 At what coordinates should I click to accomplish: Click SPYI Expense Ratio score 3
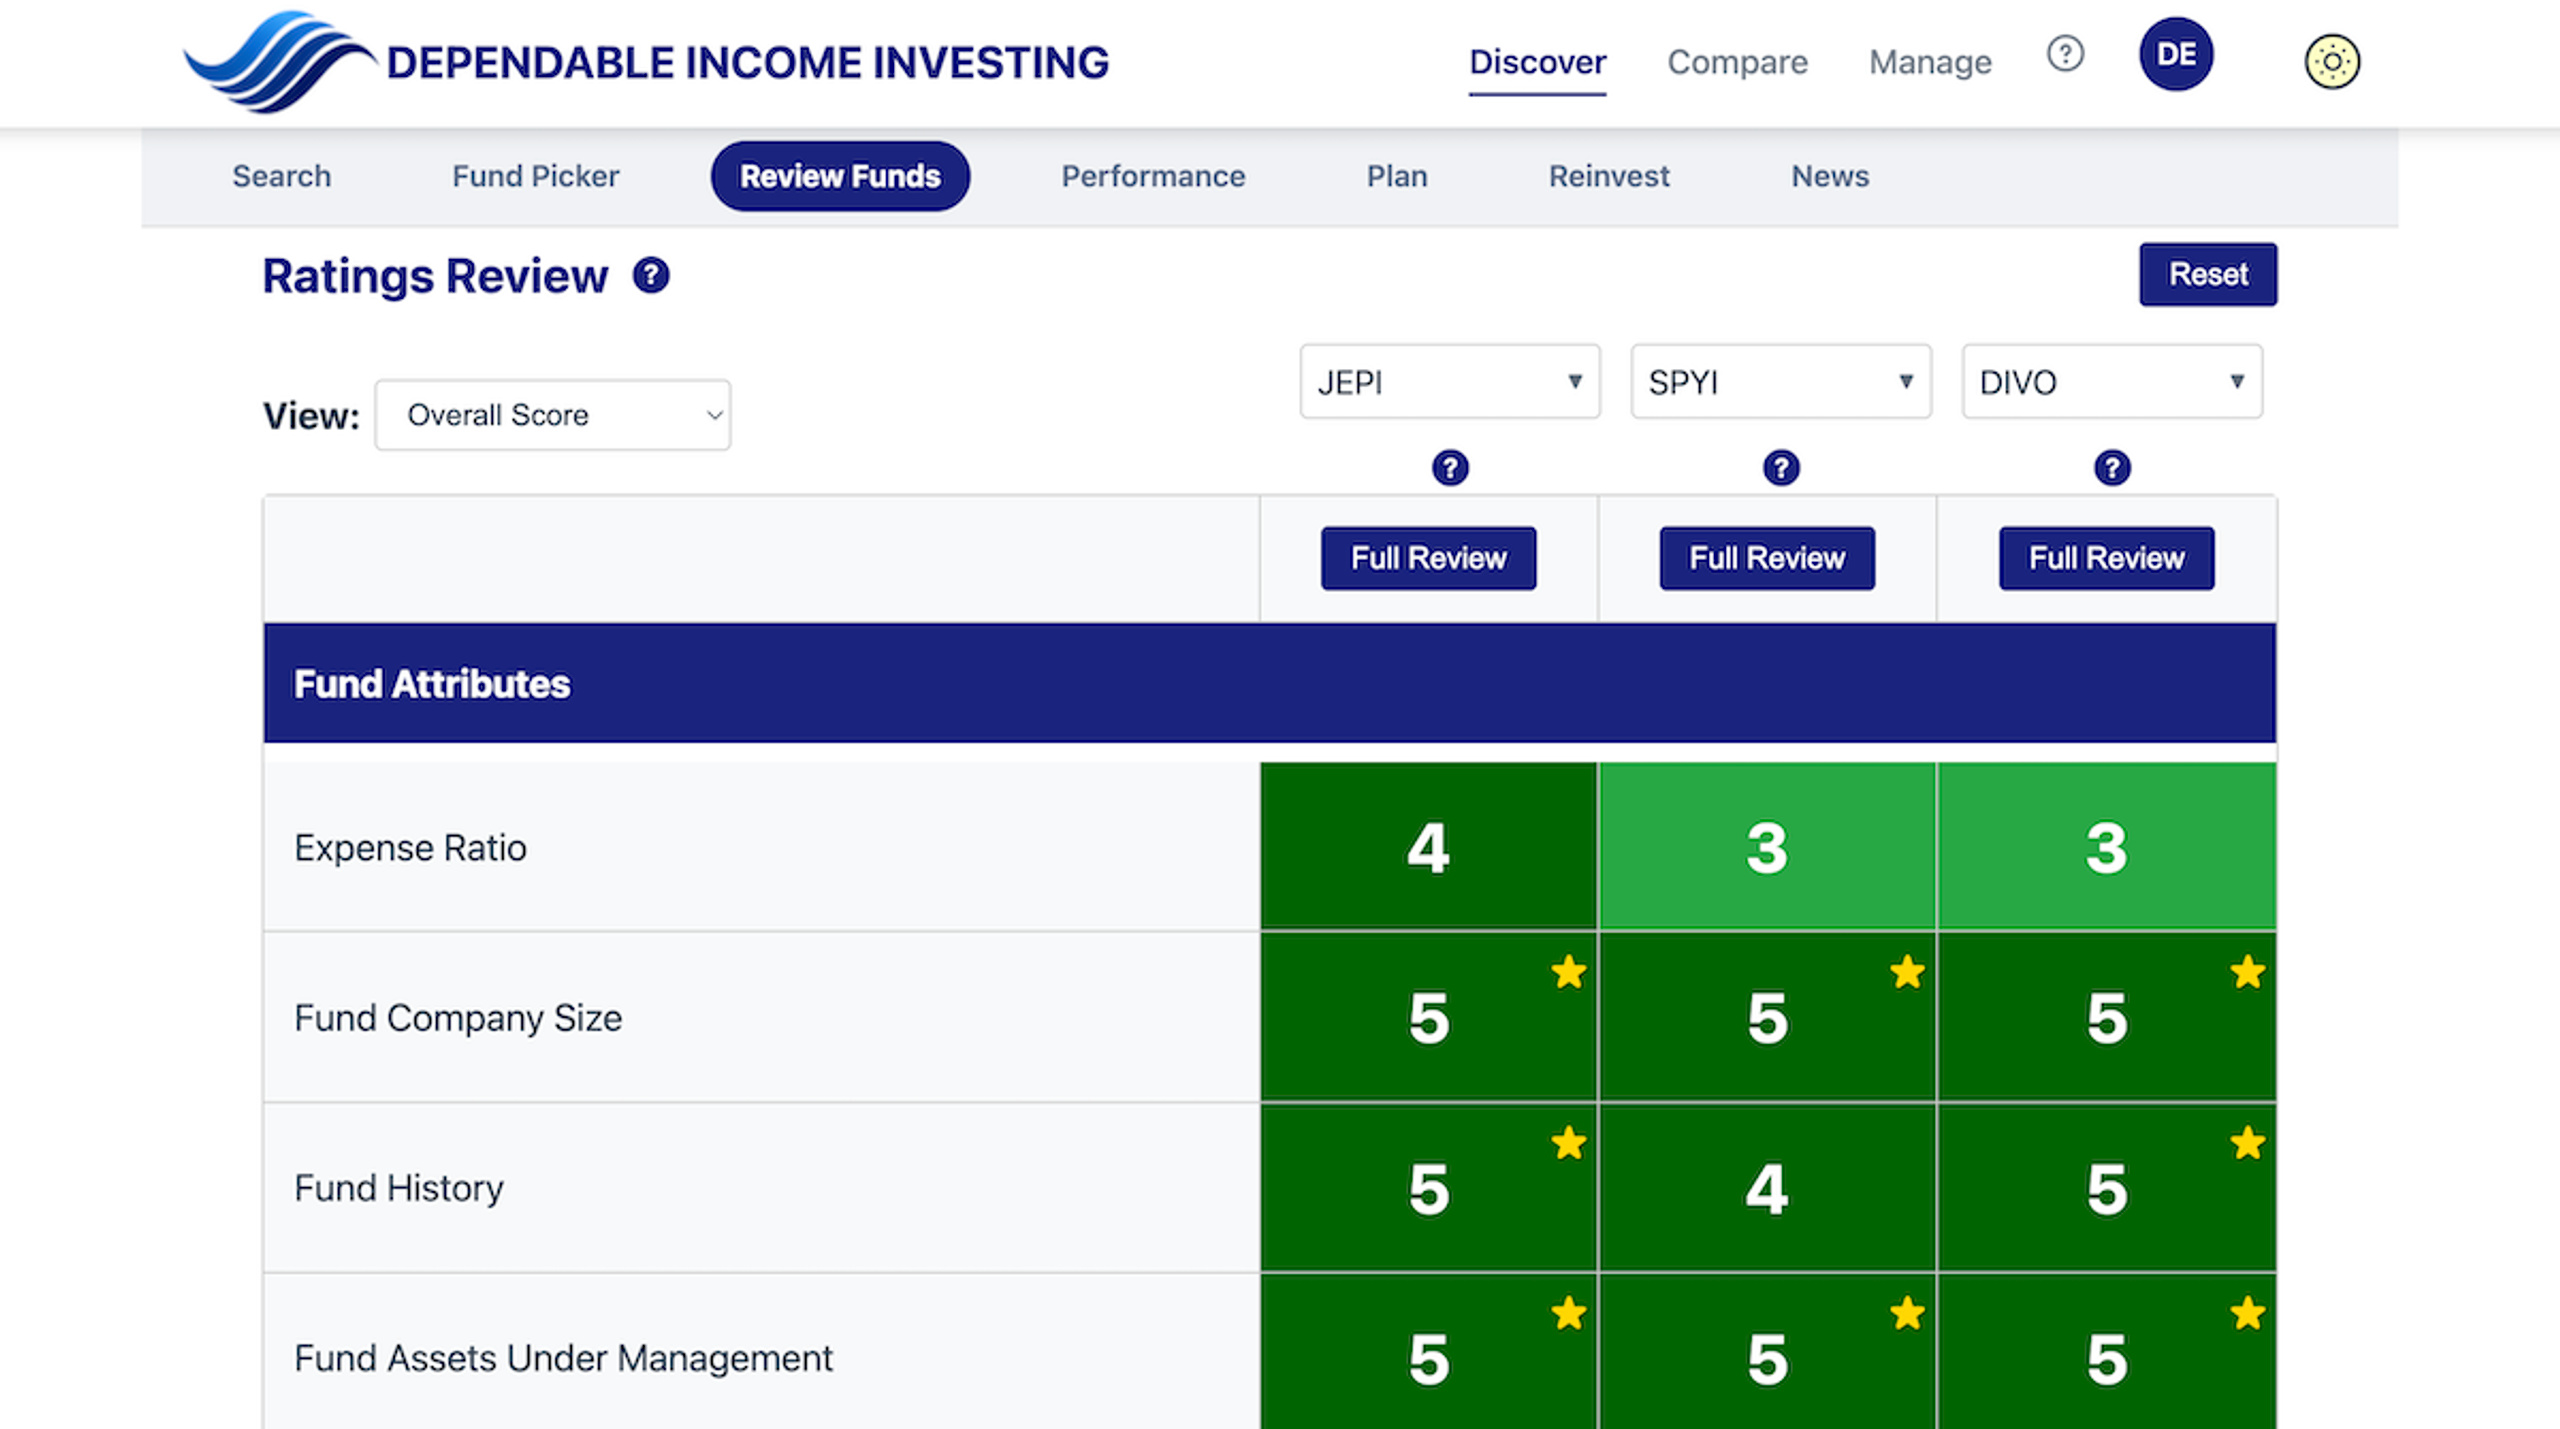click(x=1767, y=847)
